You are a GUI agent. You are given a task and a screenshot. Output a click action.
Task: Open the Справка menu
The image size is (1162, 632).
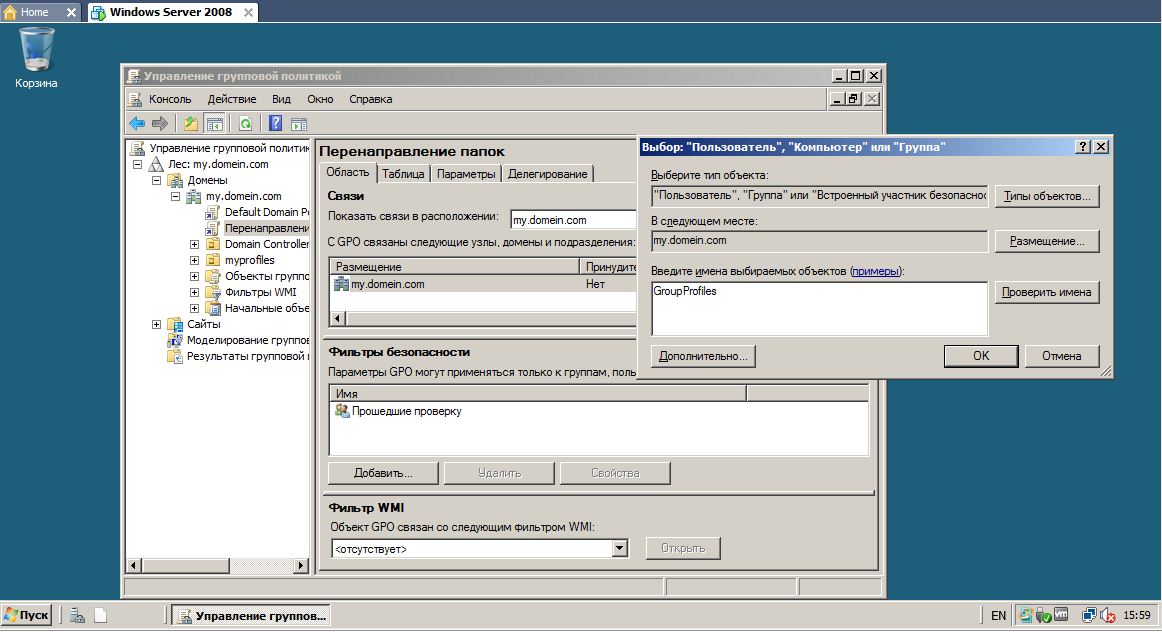tap(371, 99)
